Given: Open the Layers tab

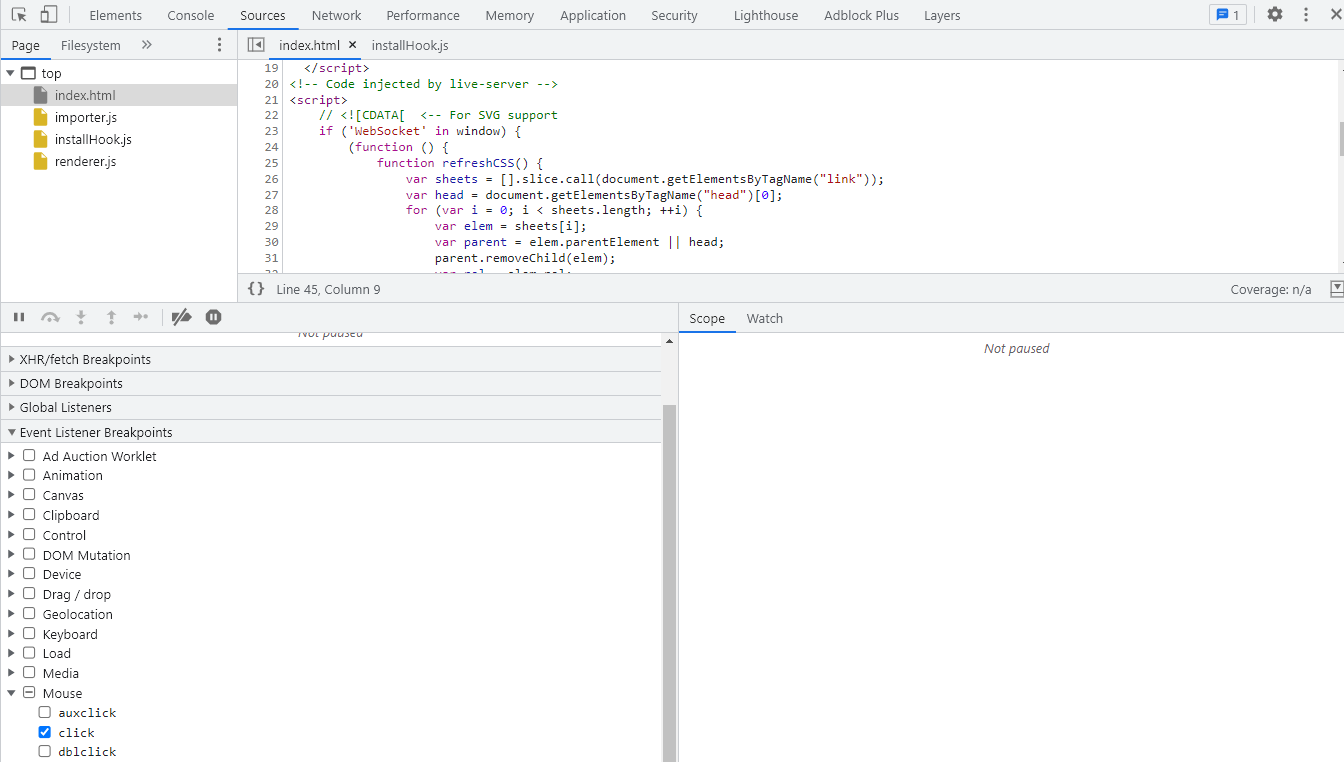Looking at the screenshot, I should point(942,15).
